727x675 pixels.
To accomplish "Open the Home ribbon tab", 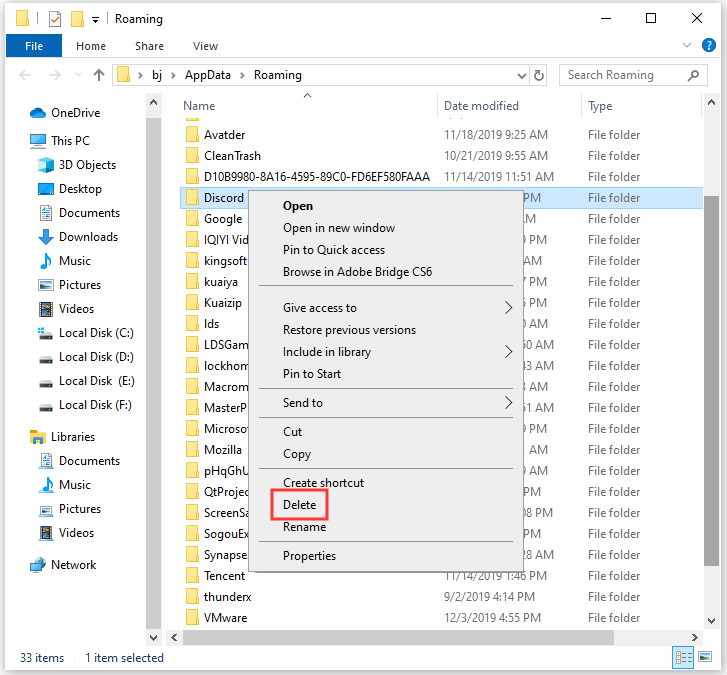I will pyautogui.click(x=91, y=46).
